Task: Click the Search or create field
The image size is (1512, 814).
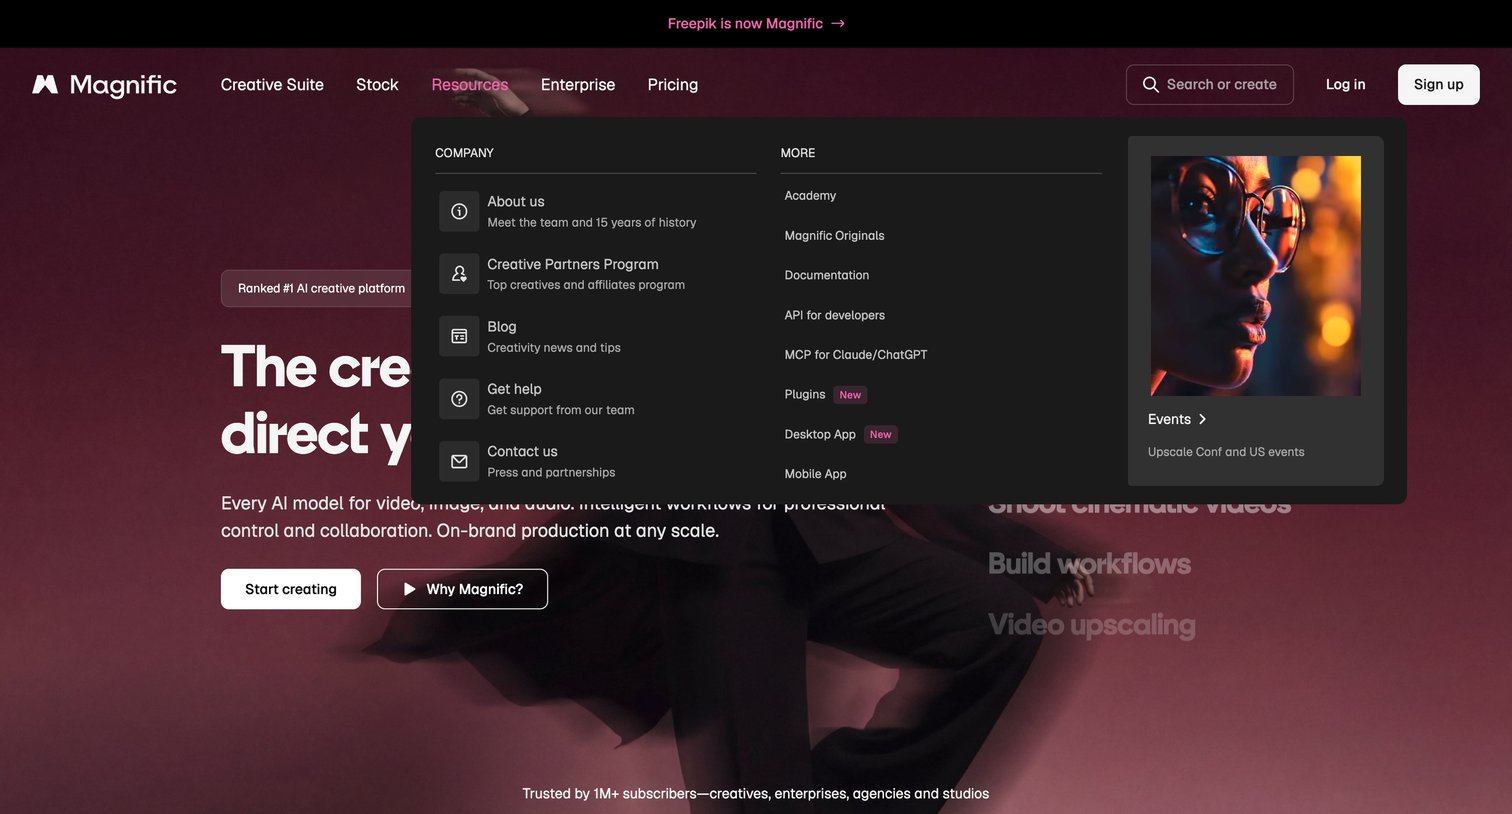Action: tap(1210, 85)
